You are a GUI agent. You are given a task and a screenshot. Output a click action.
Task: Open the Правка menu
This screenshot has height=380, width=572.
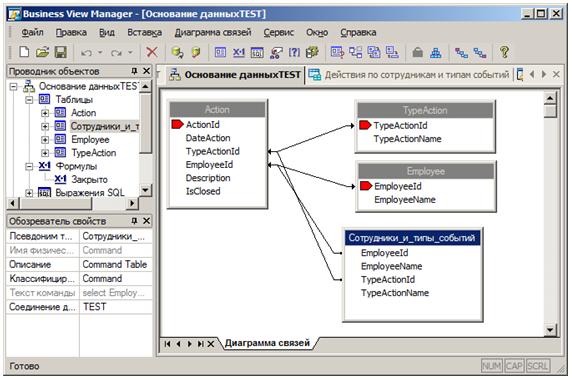click(x=72, y=32)
